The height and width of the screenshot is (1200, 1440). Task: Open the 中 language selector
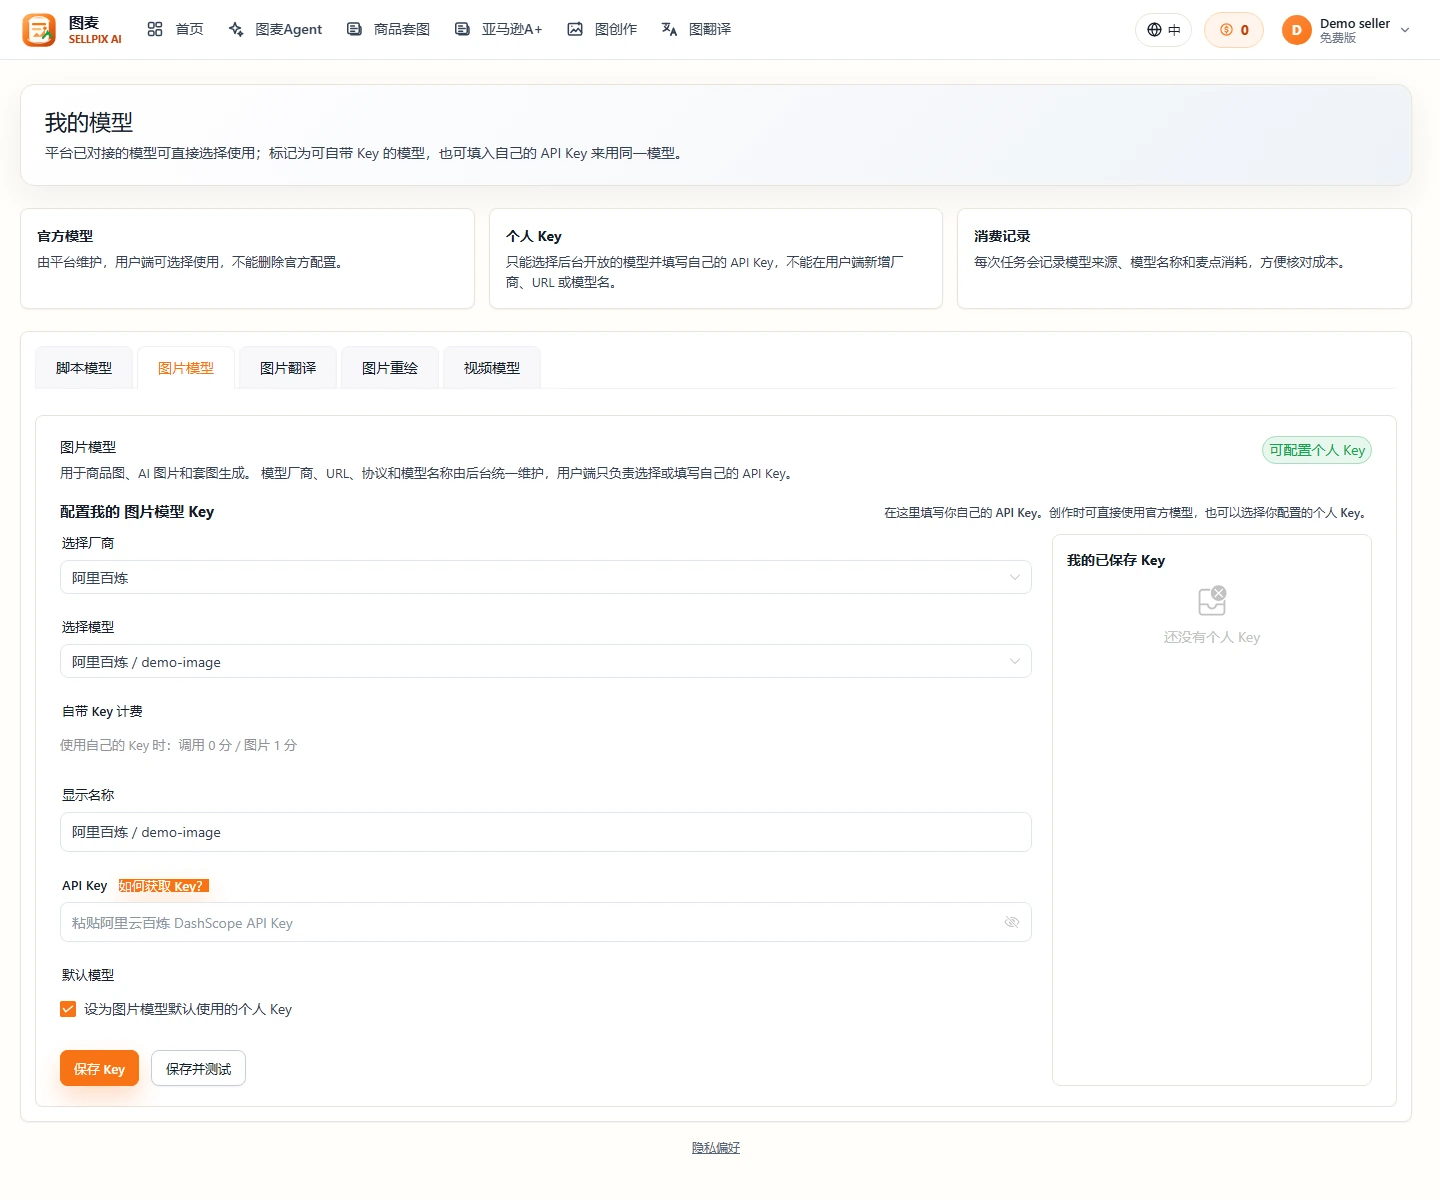(1164, 30)
